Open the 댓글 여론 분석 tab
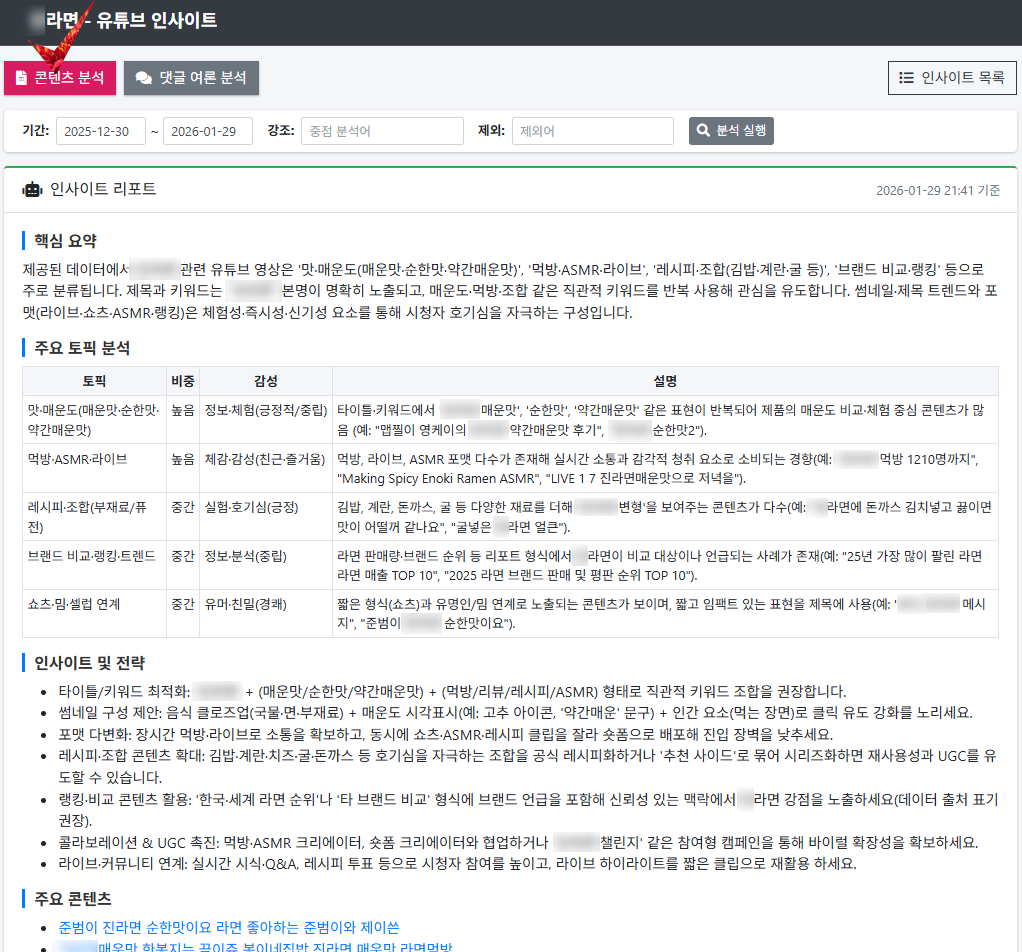This screenshot has width=1022, height=952. point(191,78)
